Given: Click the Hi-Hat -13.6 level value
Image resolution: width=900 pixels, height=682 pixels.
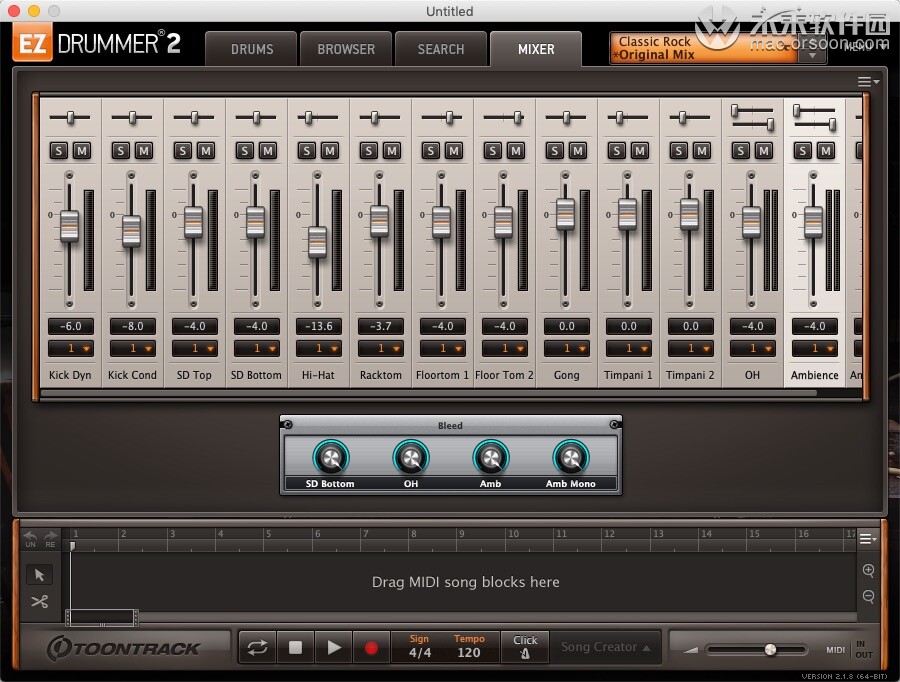Looking at the screenshot, I should pos(318,326).
